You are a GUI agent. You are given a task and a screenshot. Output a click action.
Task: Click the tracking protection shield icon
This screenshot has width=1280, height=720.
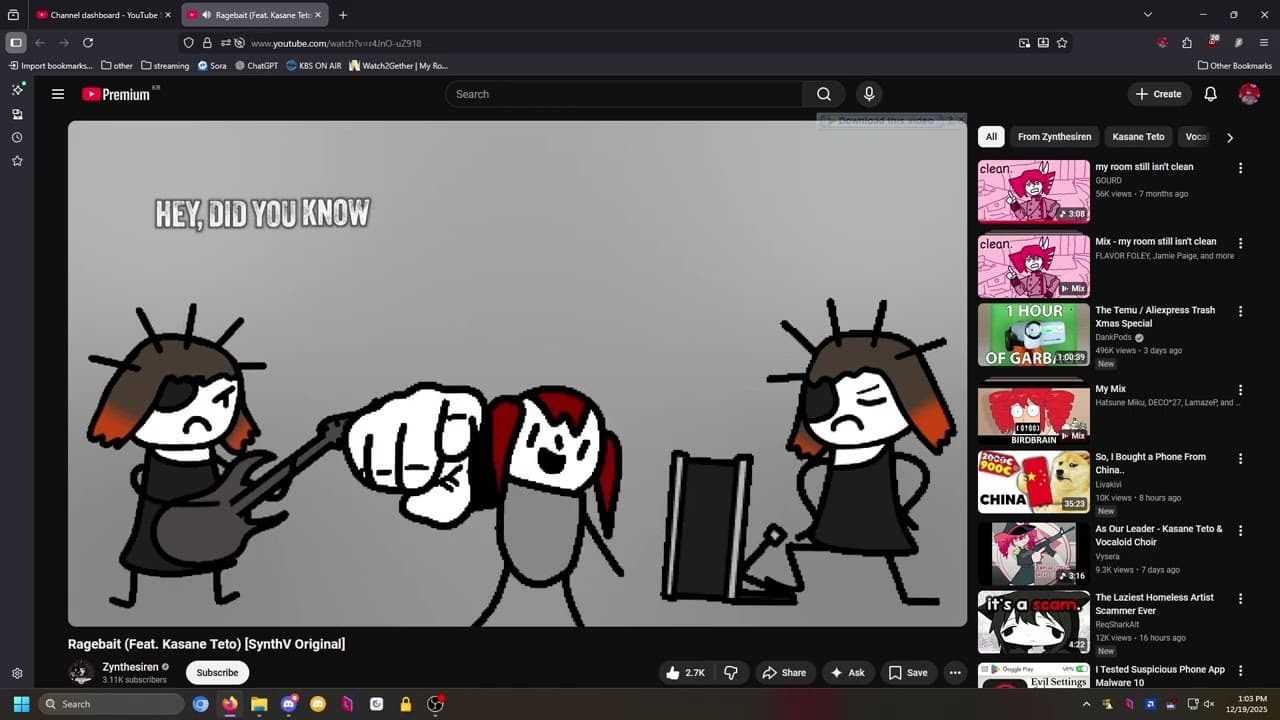(x=189, y=43)
